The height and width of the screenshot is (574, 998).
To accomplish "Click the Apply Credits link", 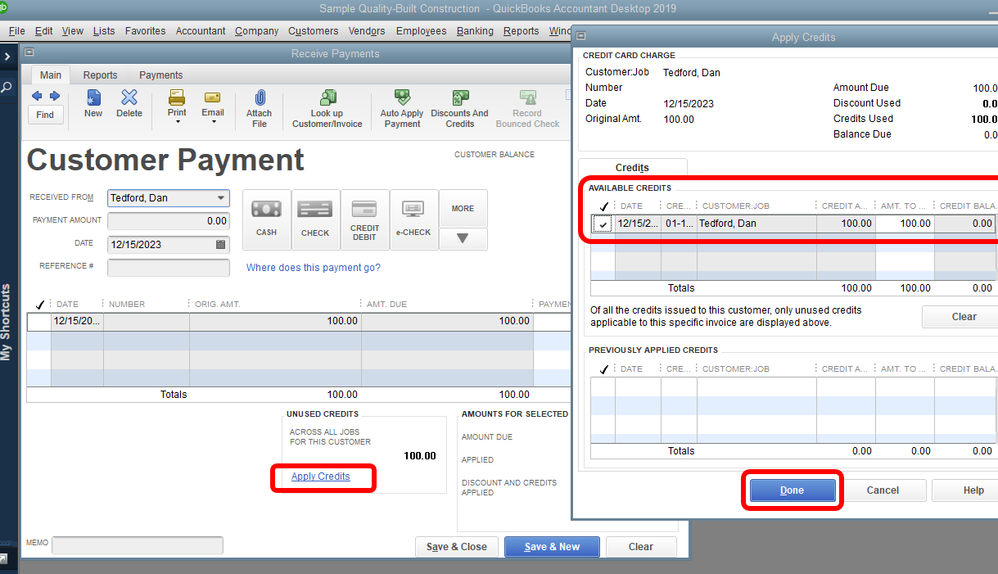I will coord(321,477).
